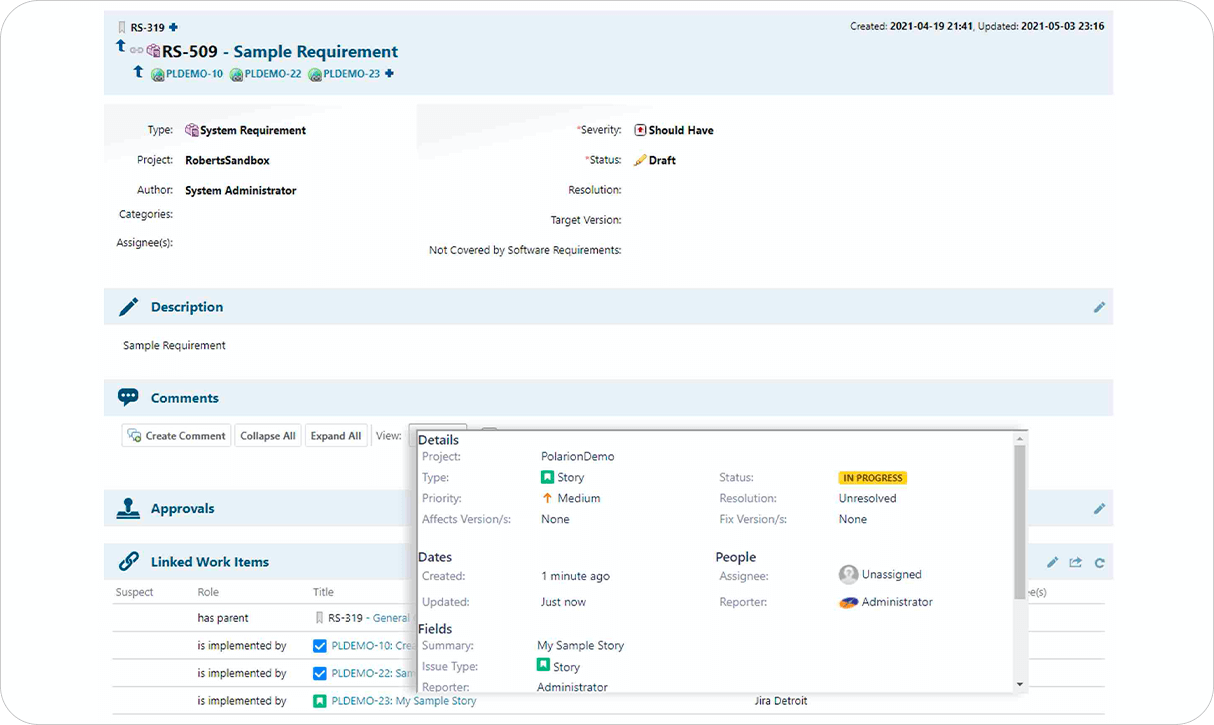Edit Linked Work Items with pencil icon
This screenshot has height=725, width=1214.
point(1052,563)
